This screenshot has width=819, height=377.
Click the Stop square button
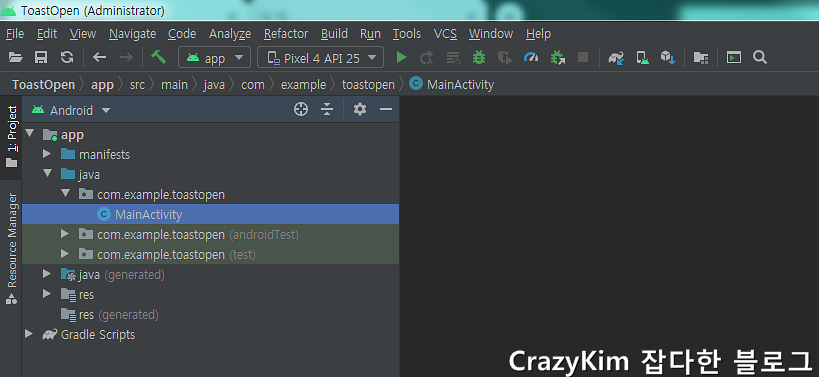pos(583,57)
